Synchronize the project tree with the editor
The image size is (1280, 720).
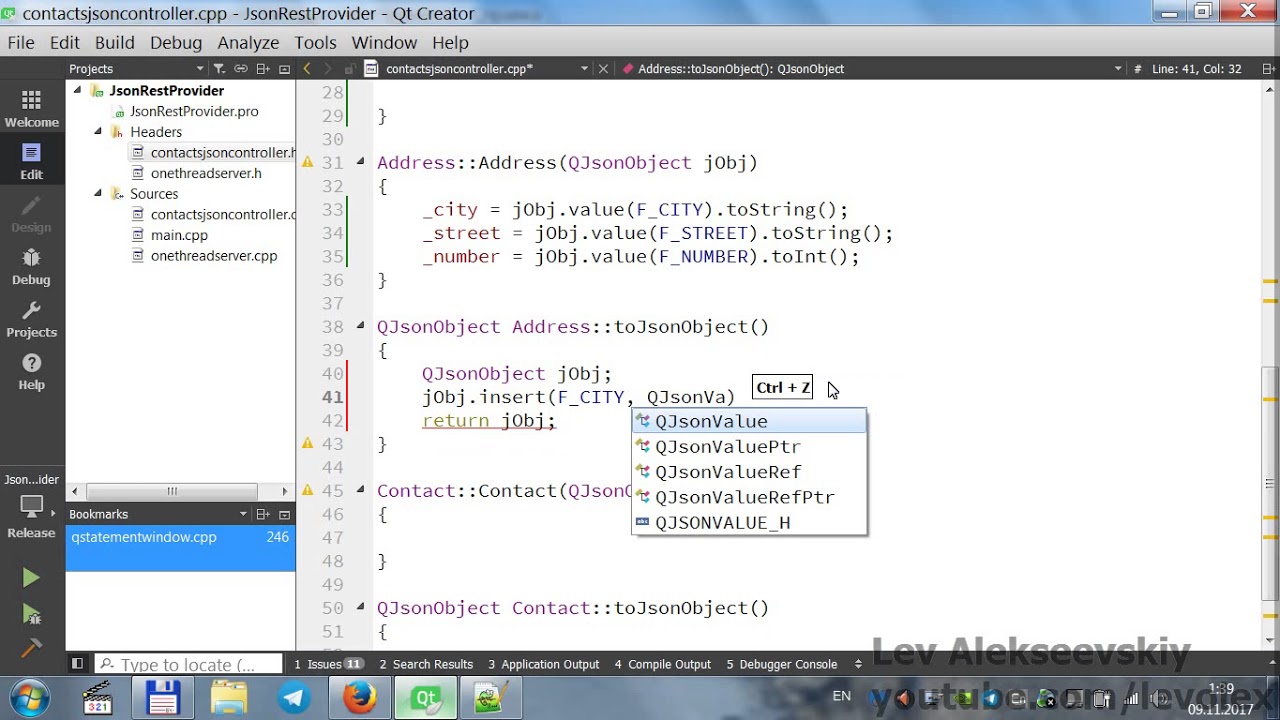(x=241, y=69)
